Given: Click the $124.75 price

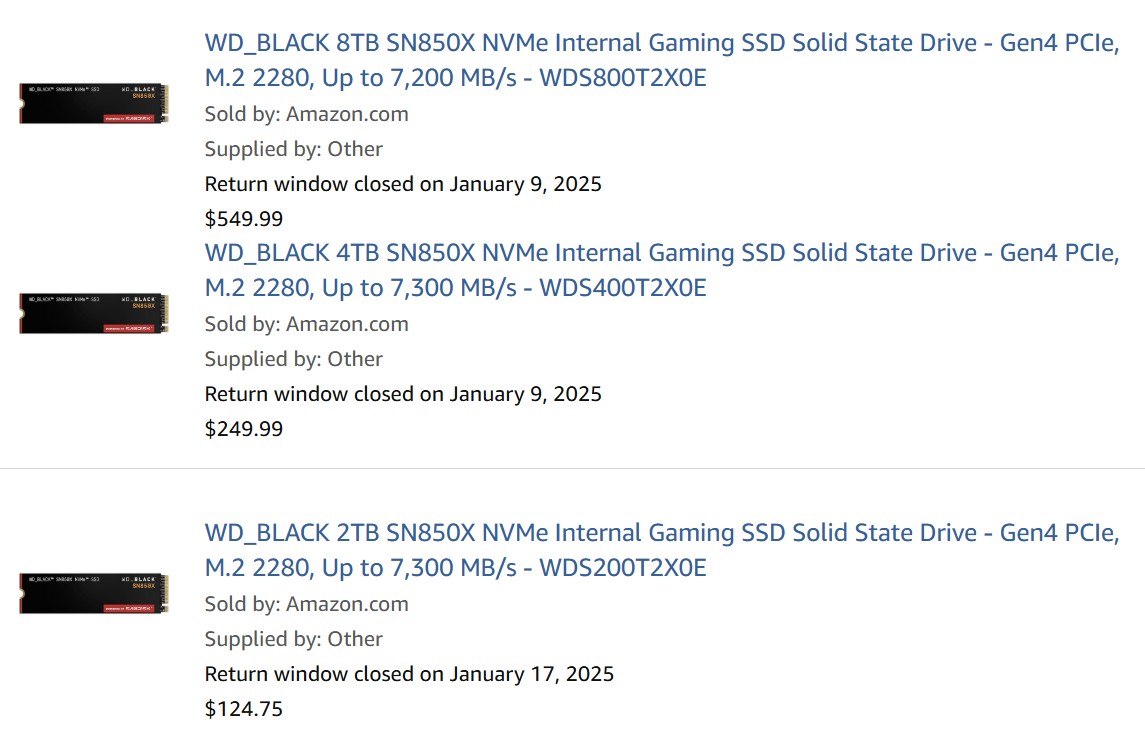Looking at the screenshot, I should [244, 709].
